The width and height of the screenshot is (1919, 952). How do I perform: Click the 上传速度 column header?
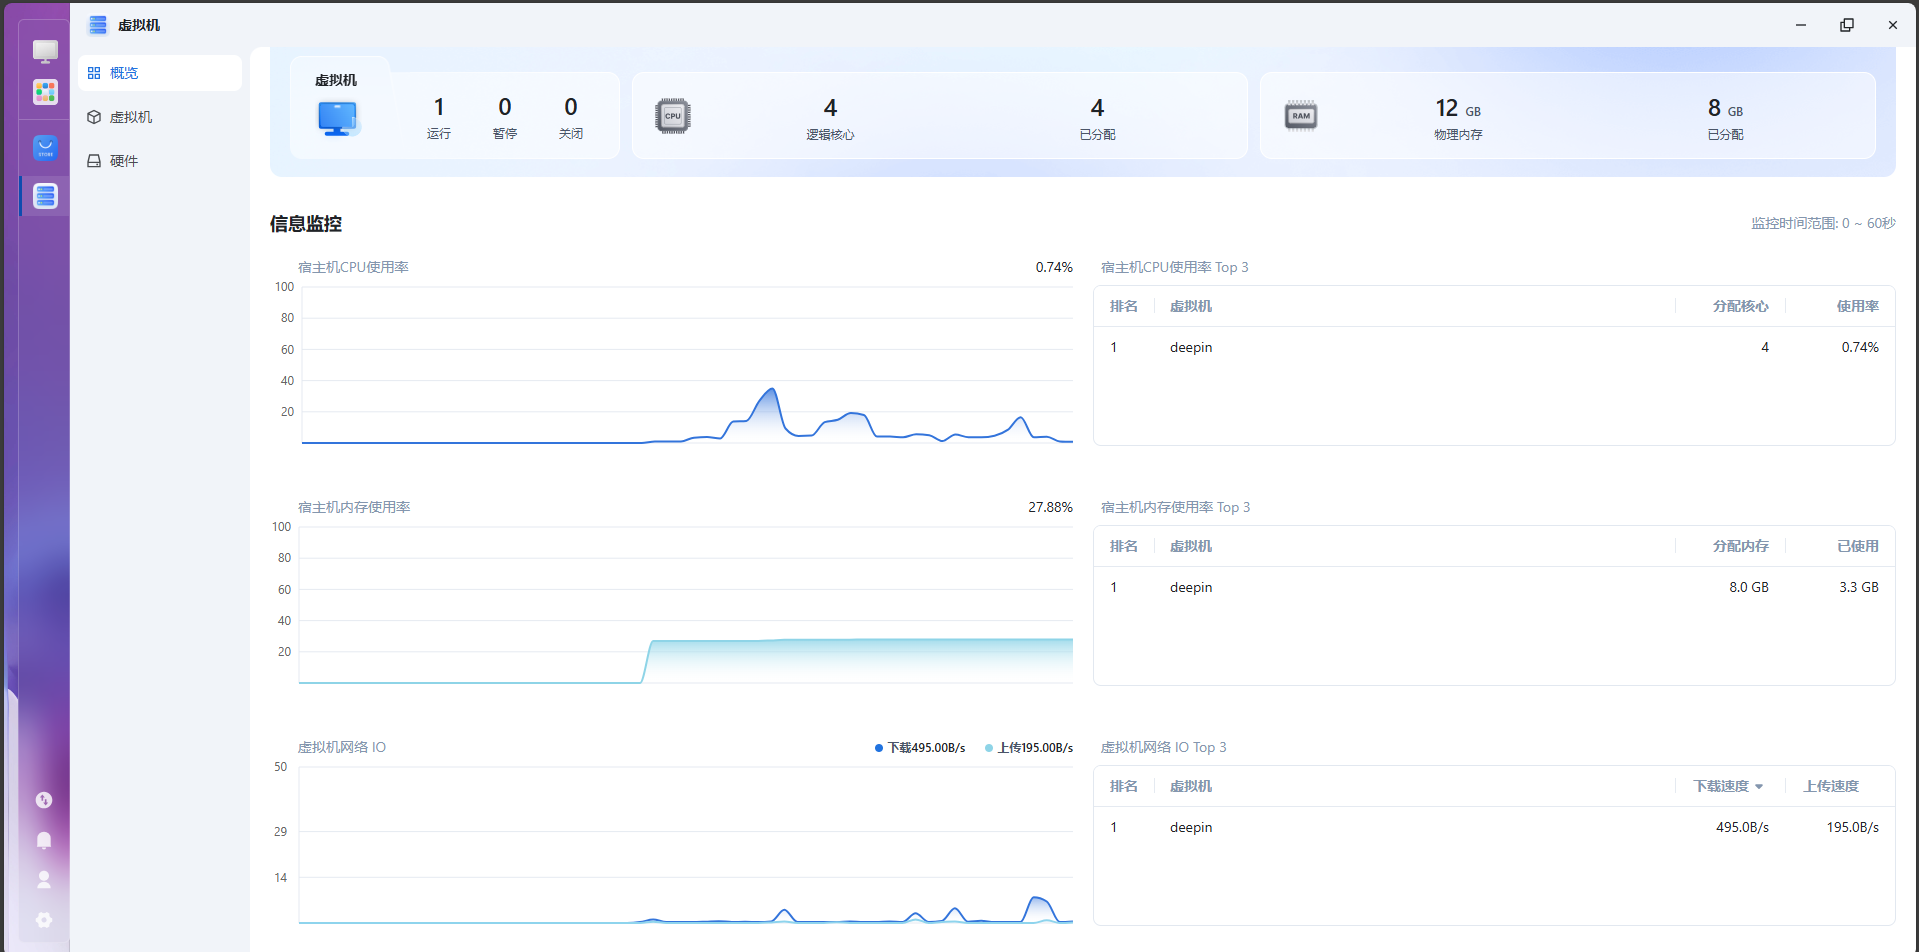click(x=1830, y=787)
